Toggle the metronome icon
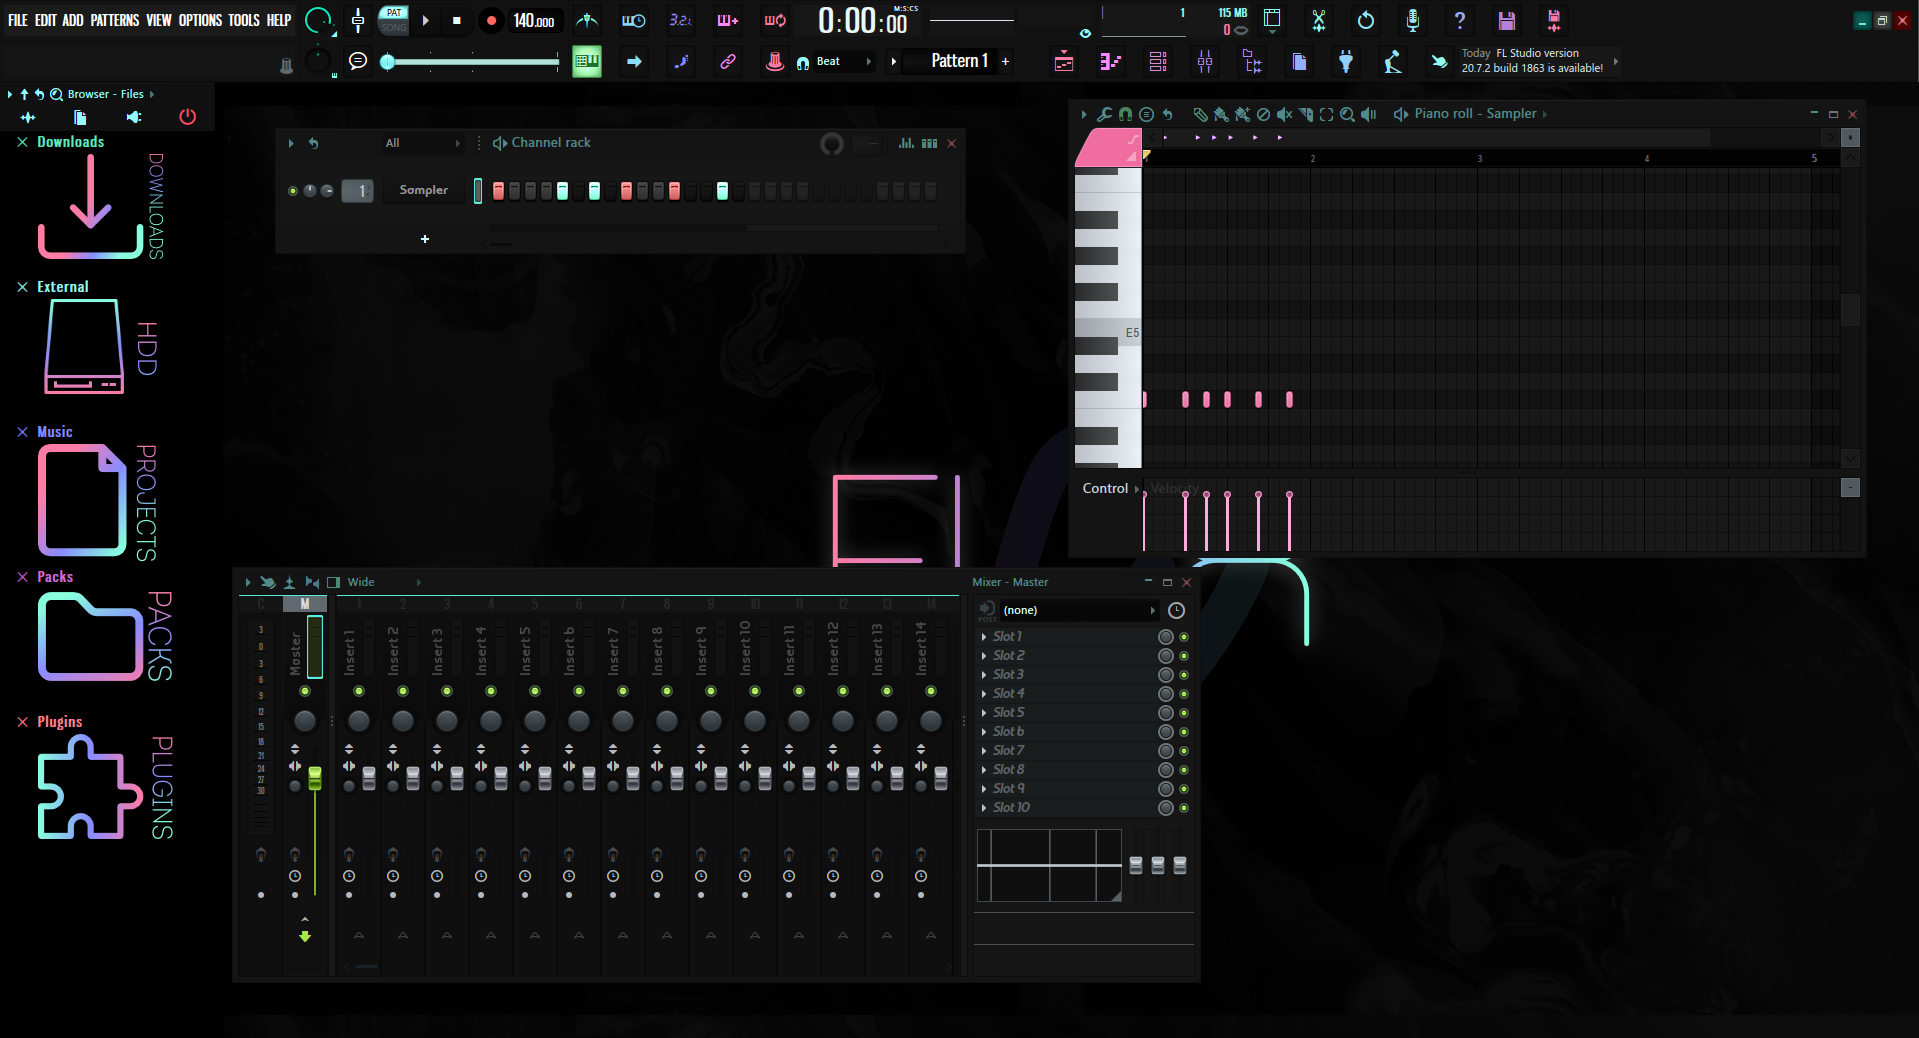The image size is (1919, 1038). tap(588, 20)
